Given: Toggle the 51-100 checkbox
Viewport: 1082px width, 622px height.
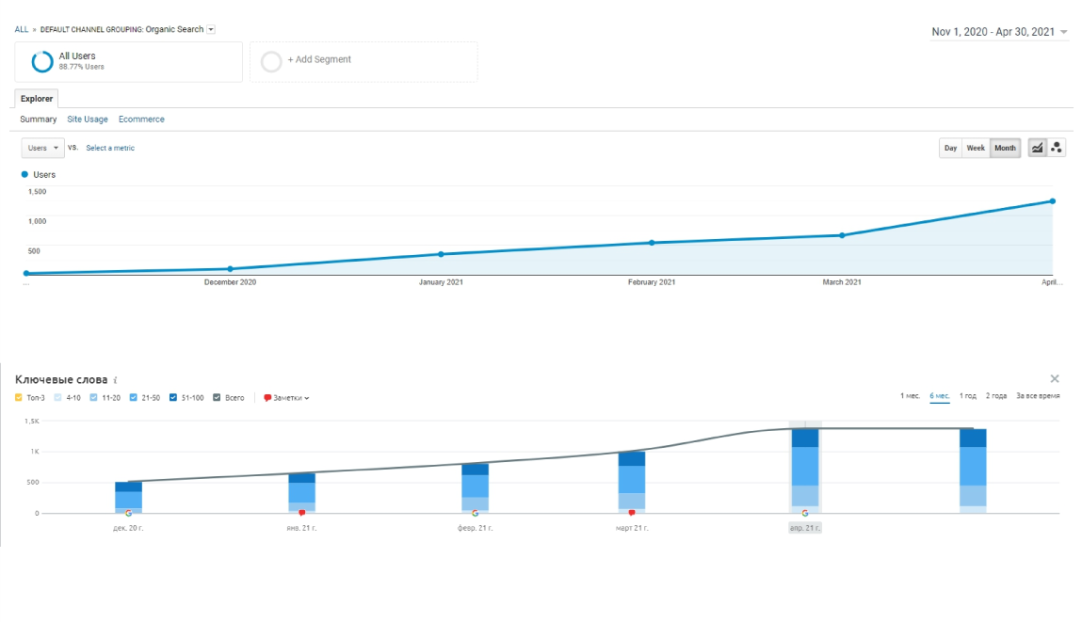Looking at the screenshot, I should (173, 398).
